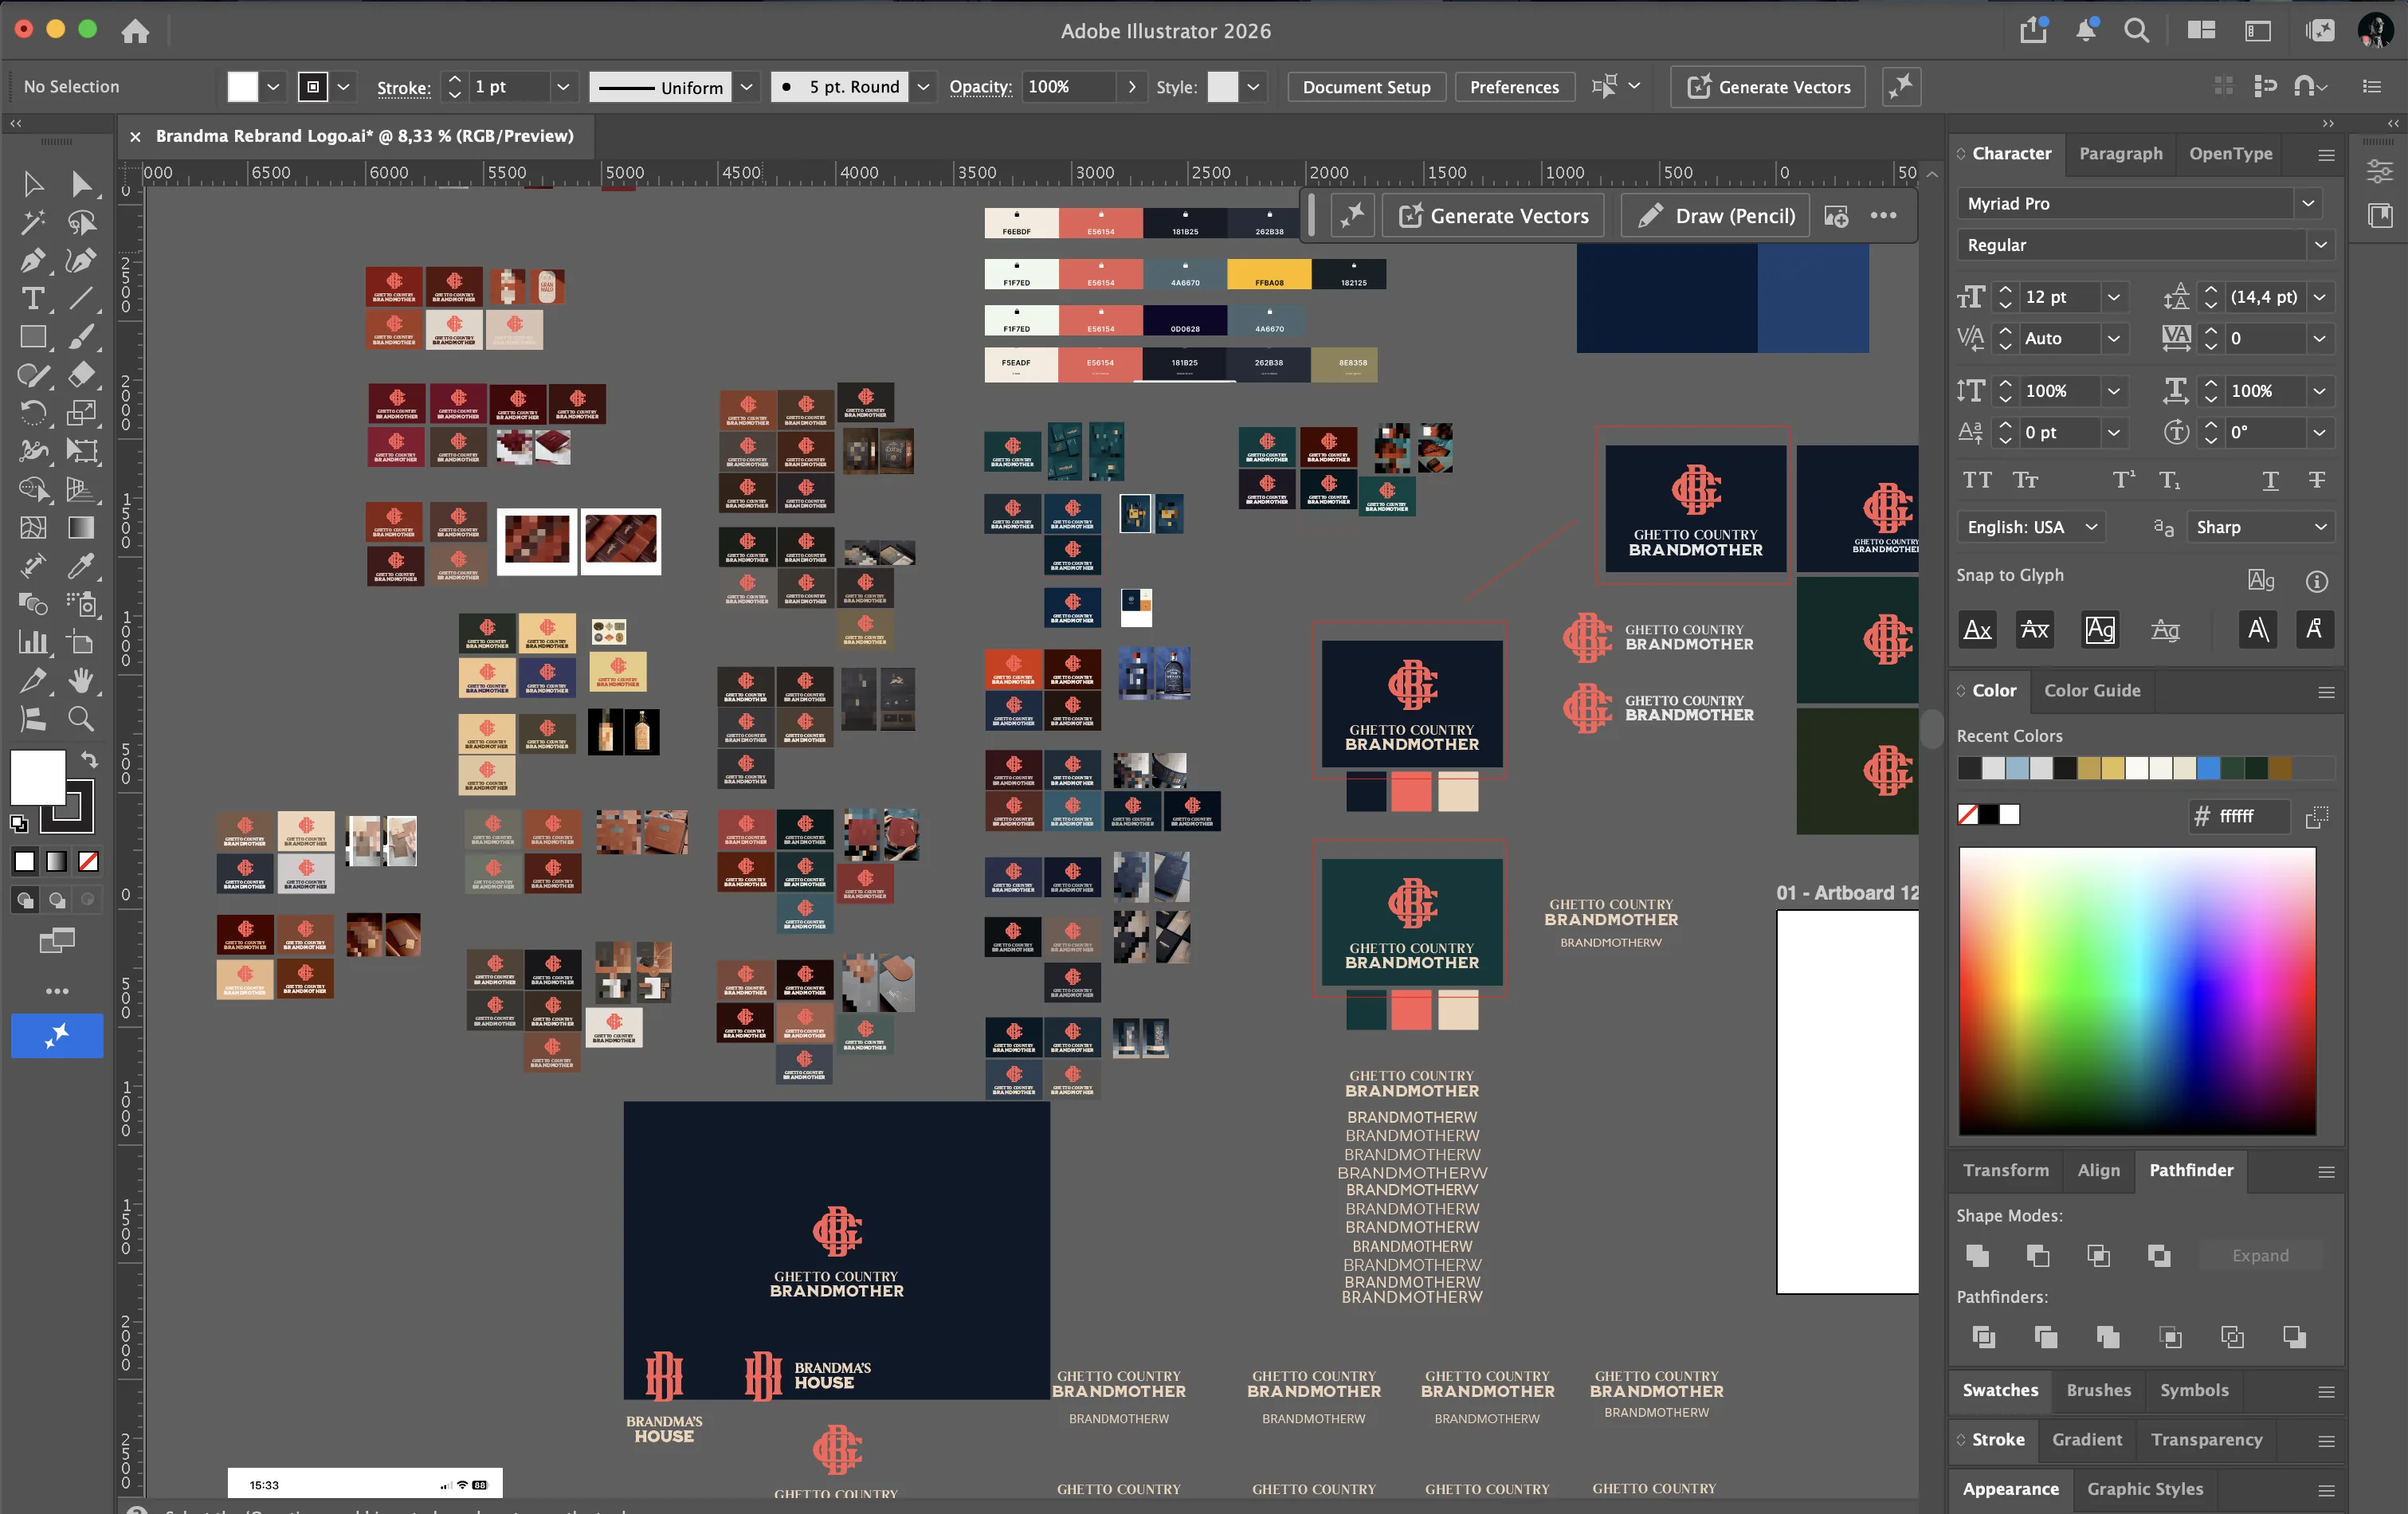Open the Search magnifier in title bar
This screenshot has height=1514, width=2408.
pyautogui.click(x=2136, y=31)
